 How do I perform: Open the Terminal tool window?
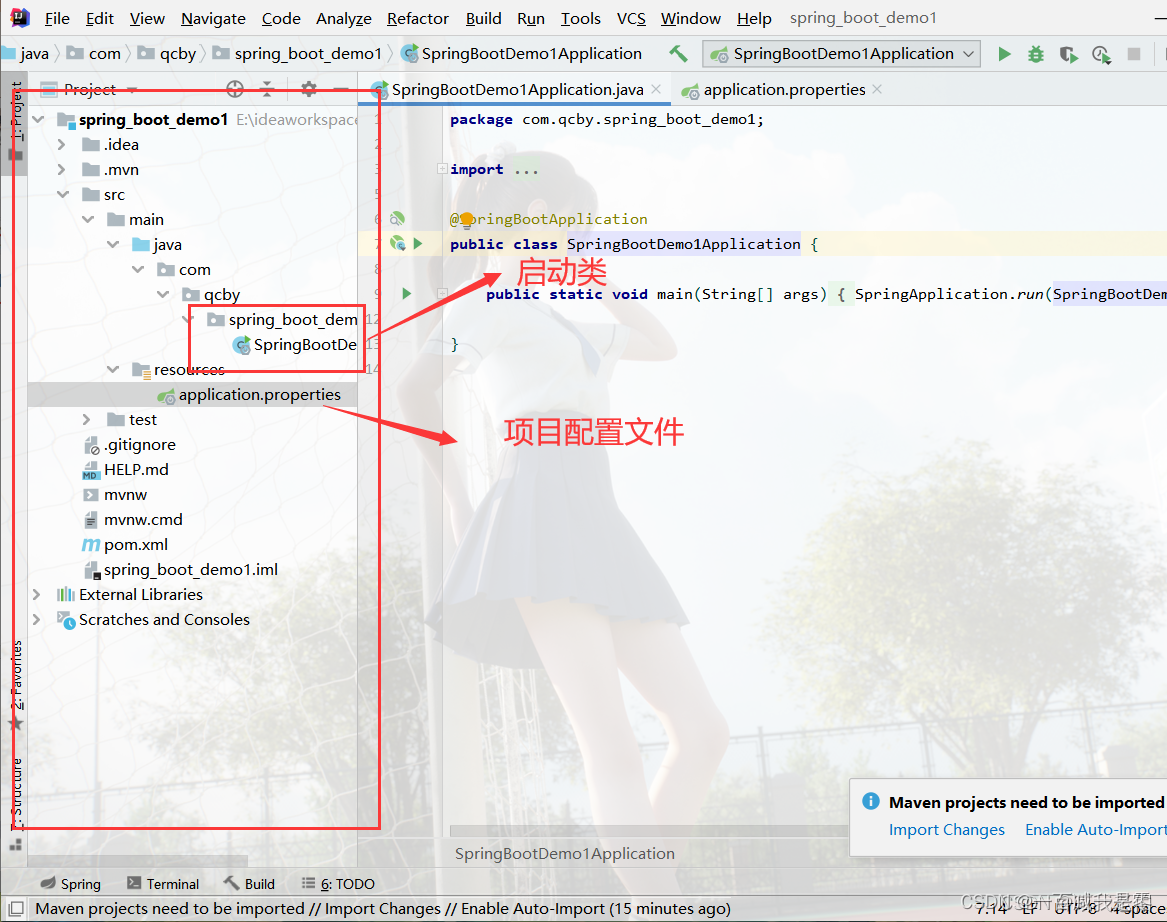(163, 883)
